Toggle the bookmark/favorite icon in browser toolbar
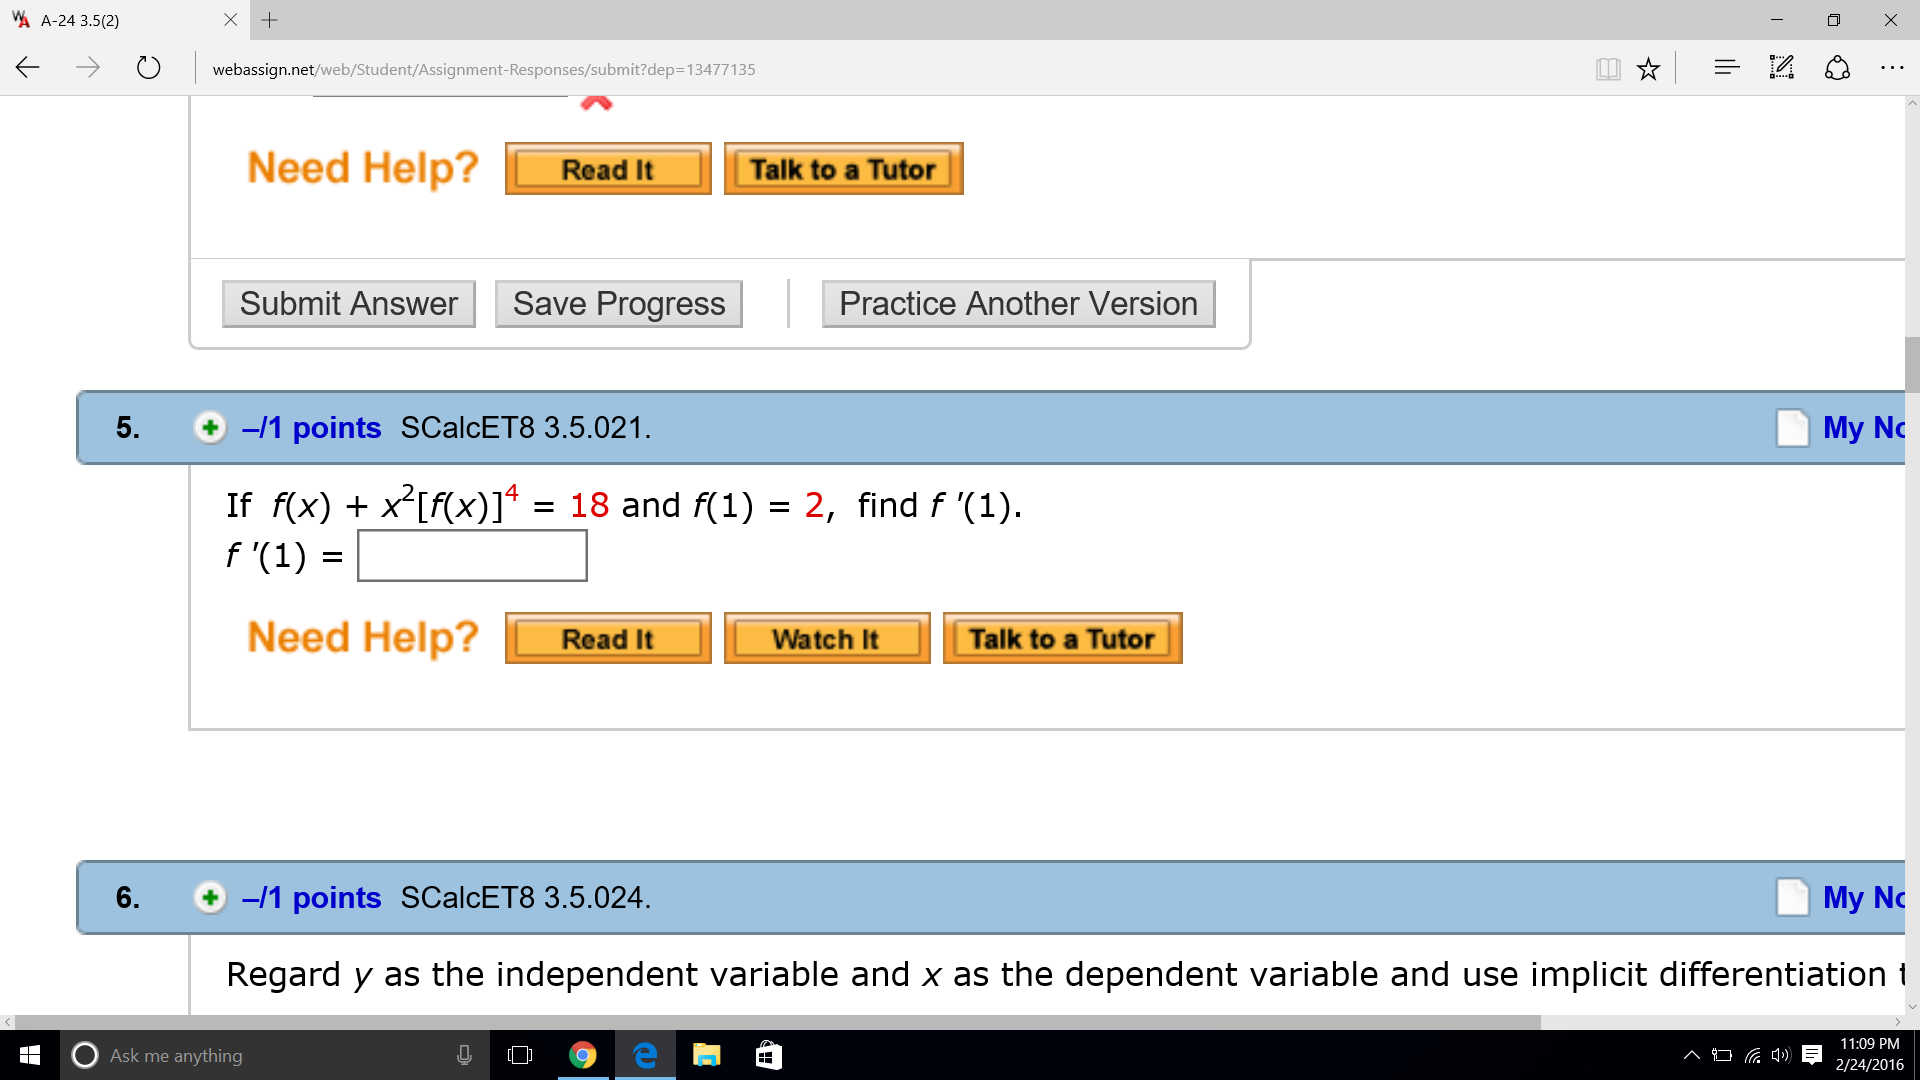The width and height of the screenshot is (1920, 1080). tap(1651, 69)
